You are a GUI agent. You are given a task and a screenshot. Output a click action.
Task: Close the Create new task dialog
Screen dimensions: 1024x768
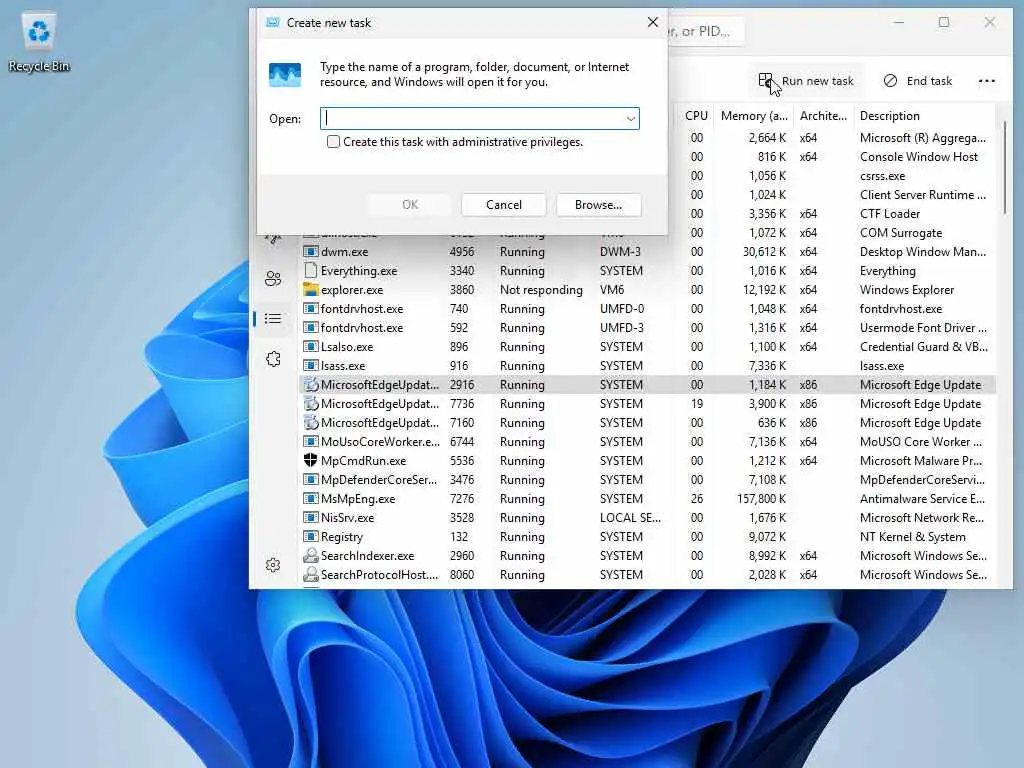click(x=652, y=22)
